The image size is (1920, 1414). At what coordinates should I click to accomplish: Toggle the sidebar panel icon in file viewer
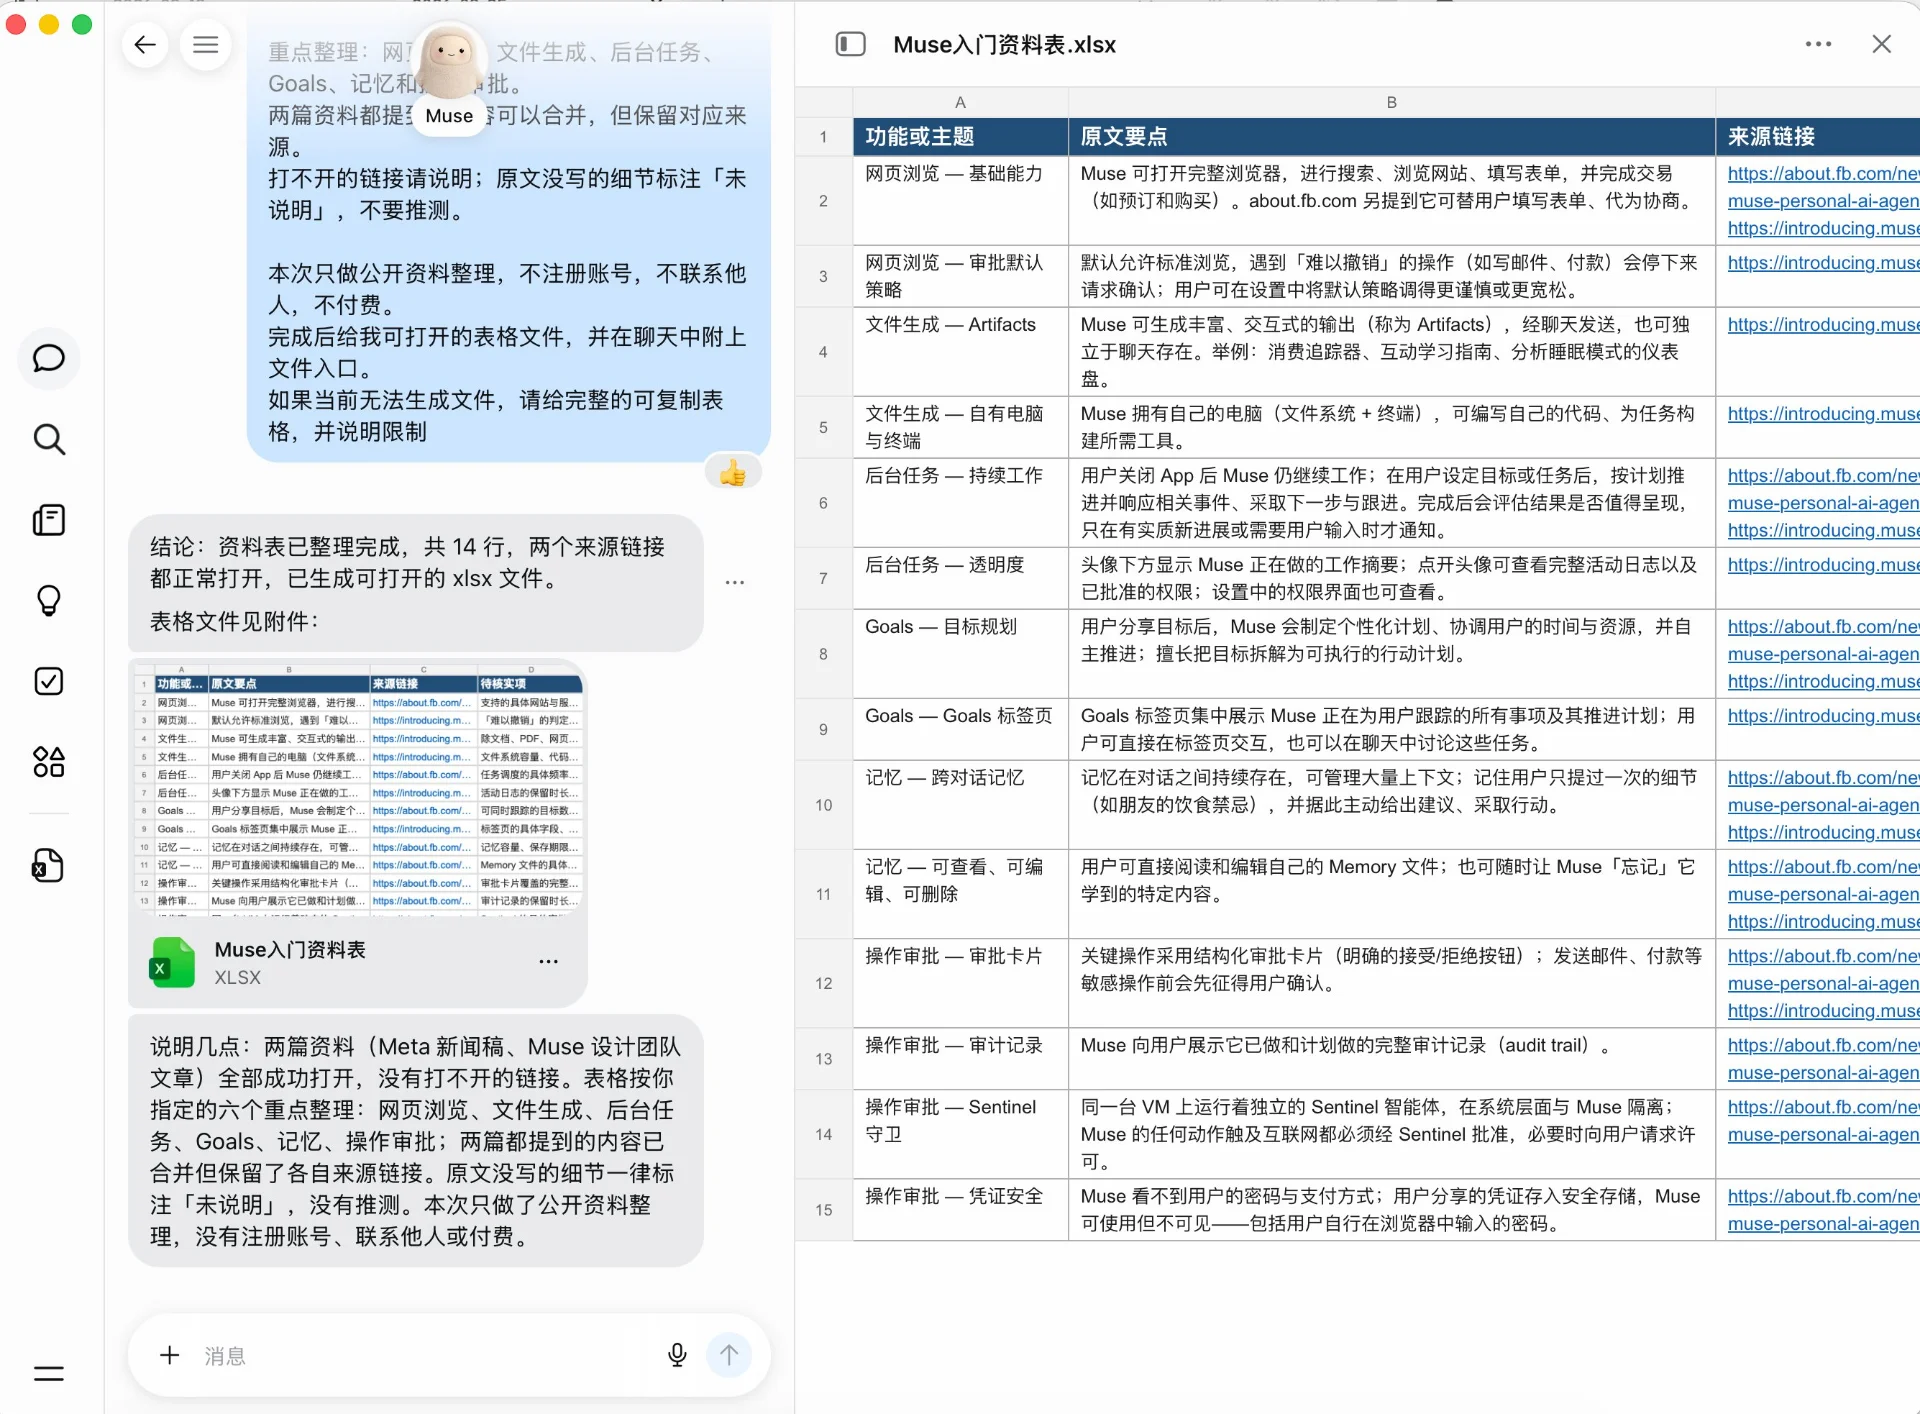point(850,44)
